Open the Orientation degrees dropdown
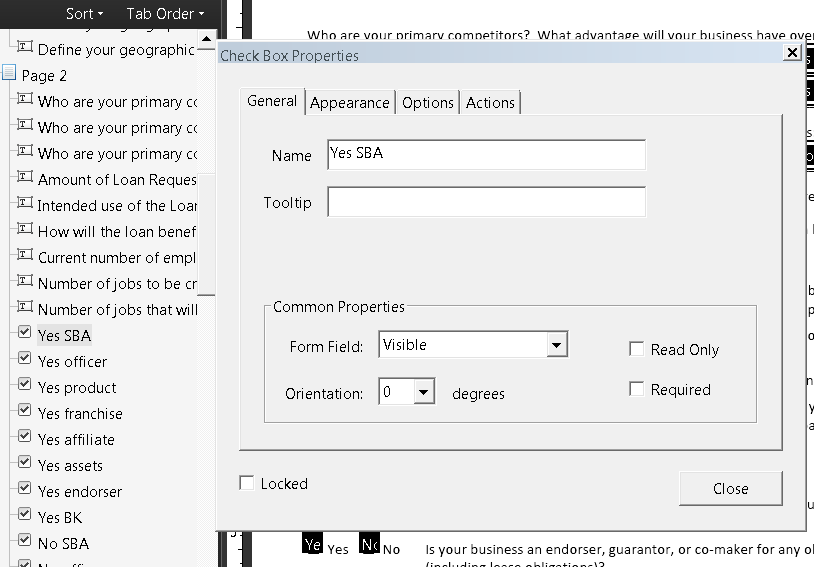This screenshot has width=814, height=567. 424,392
